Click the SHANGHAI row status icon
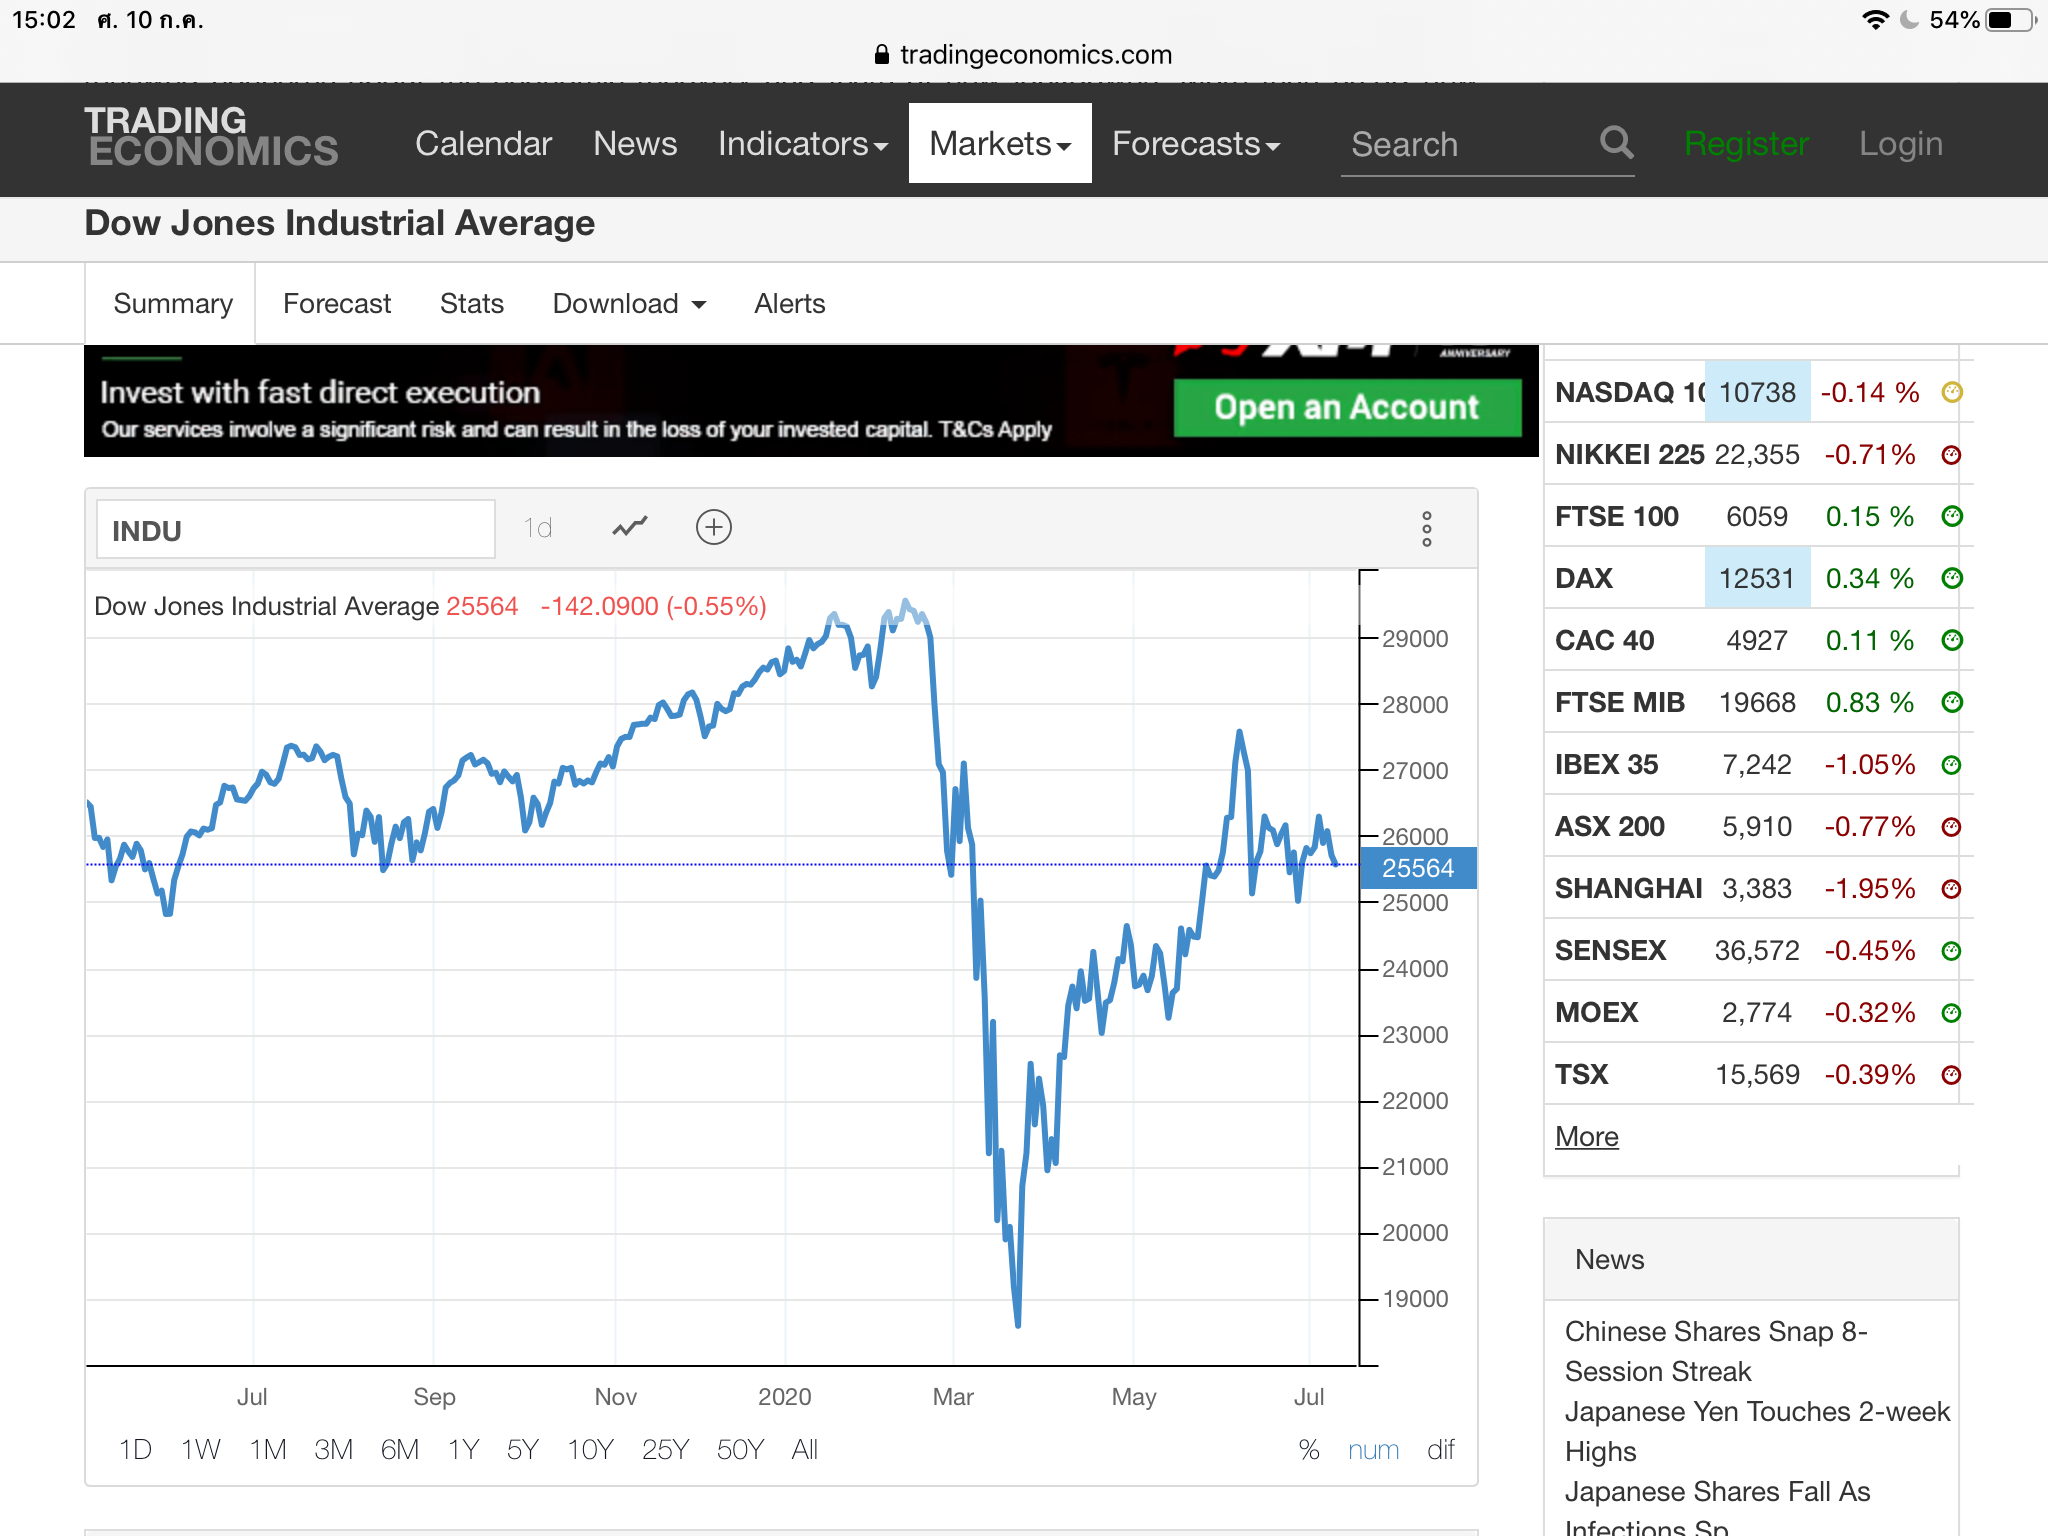This screenshot has height=1536, width=2048. coord(1951,889)
